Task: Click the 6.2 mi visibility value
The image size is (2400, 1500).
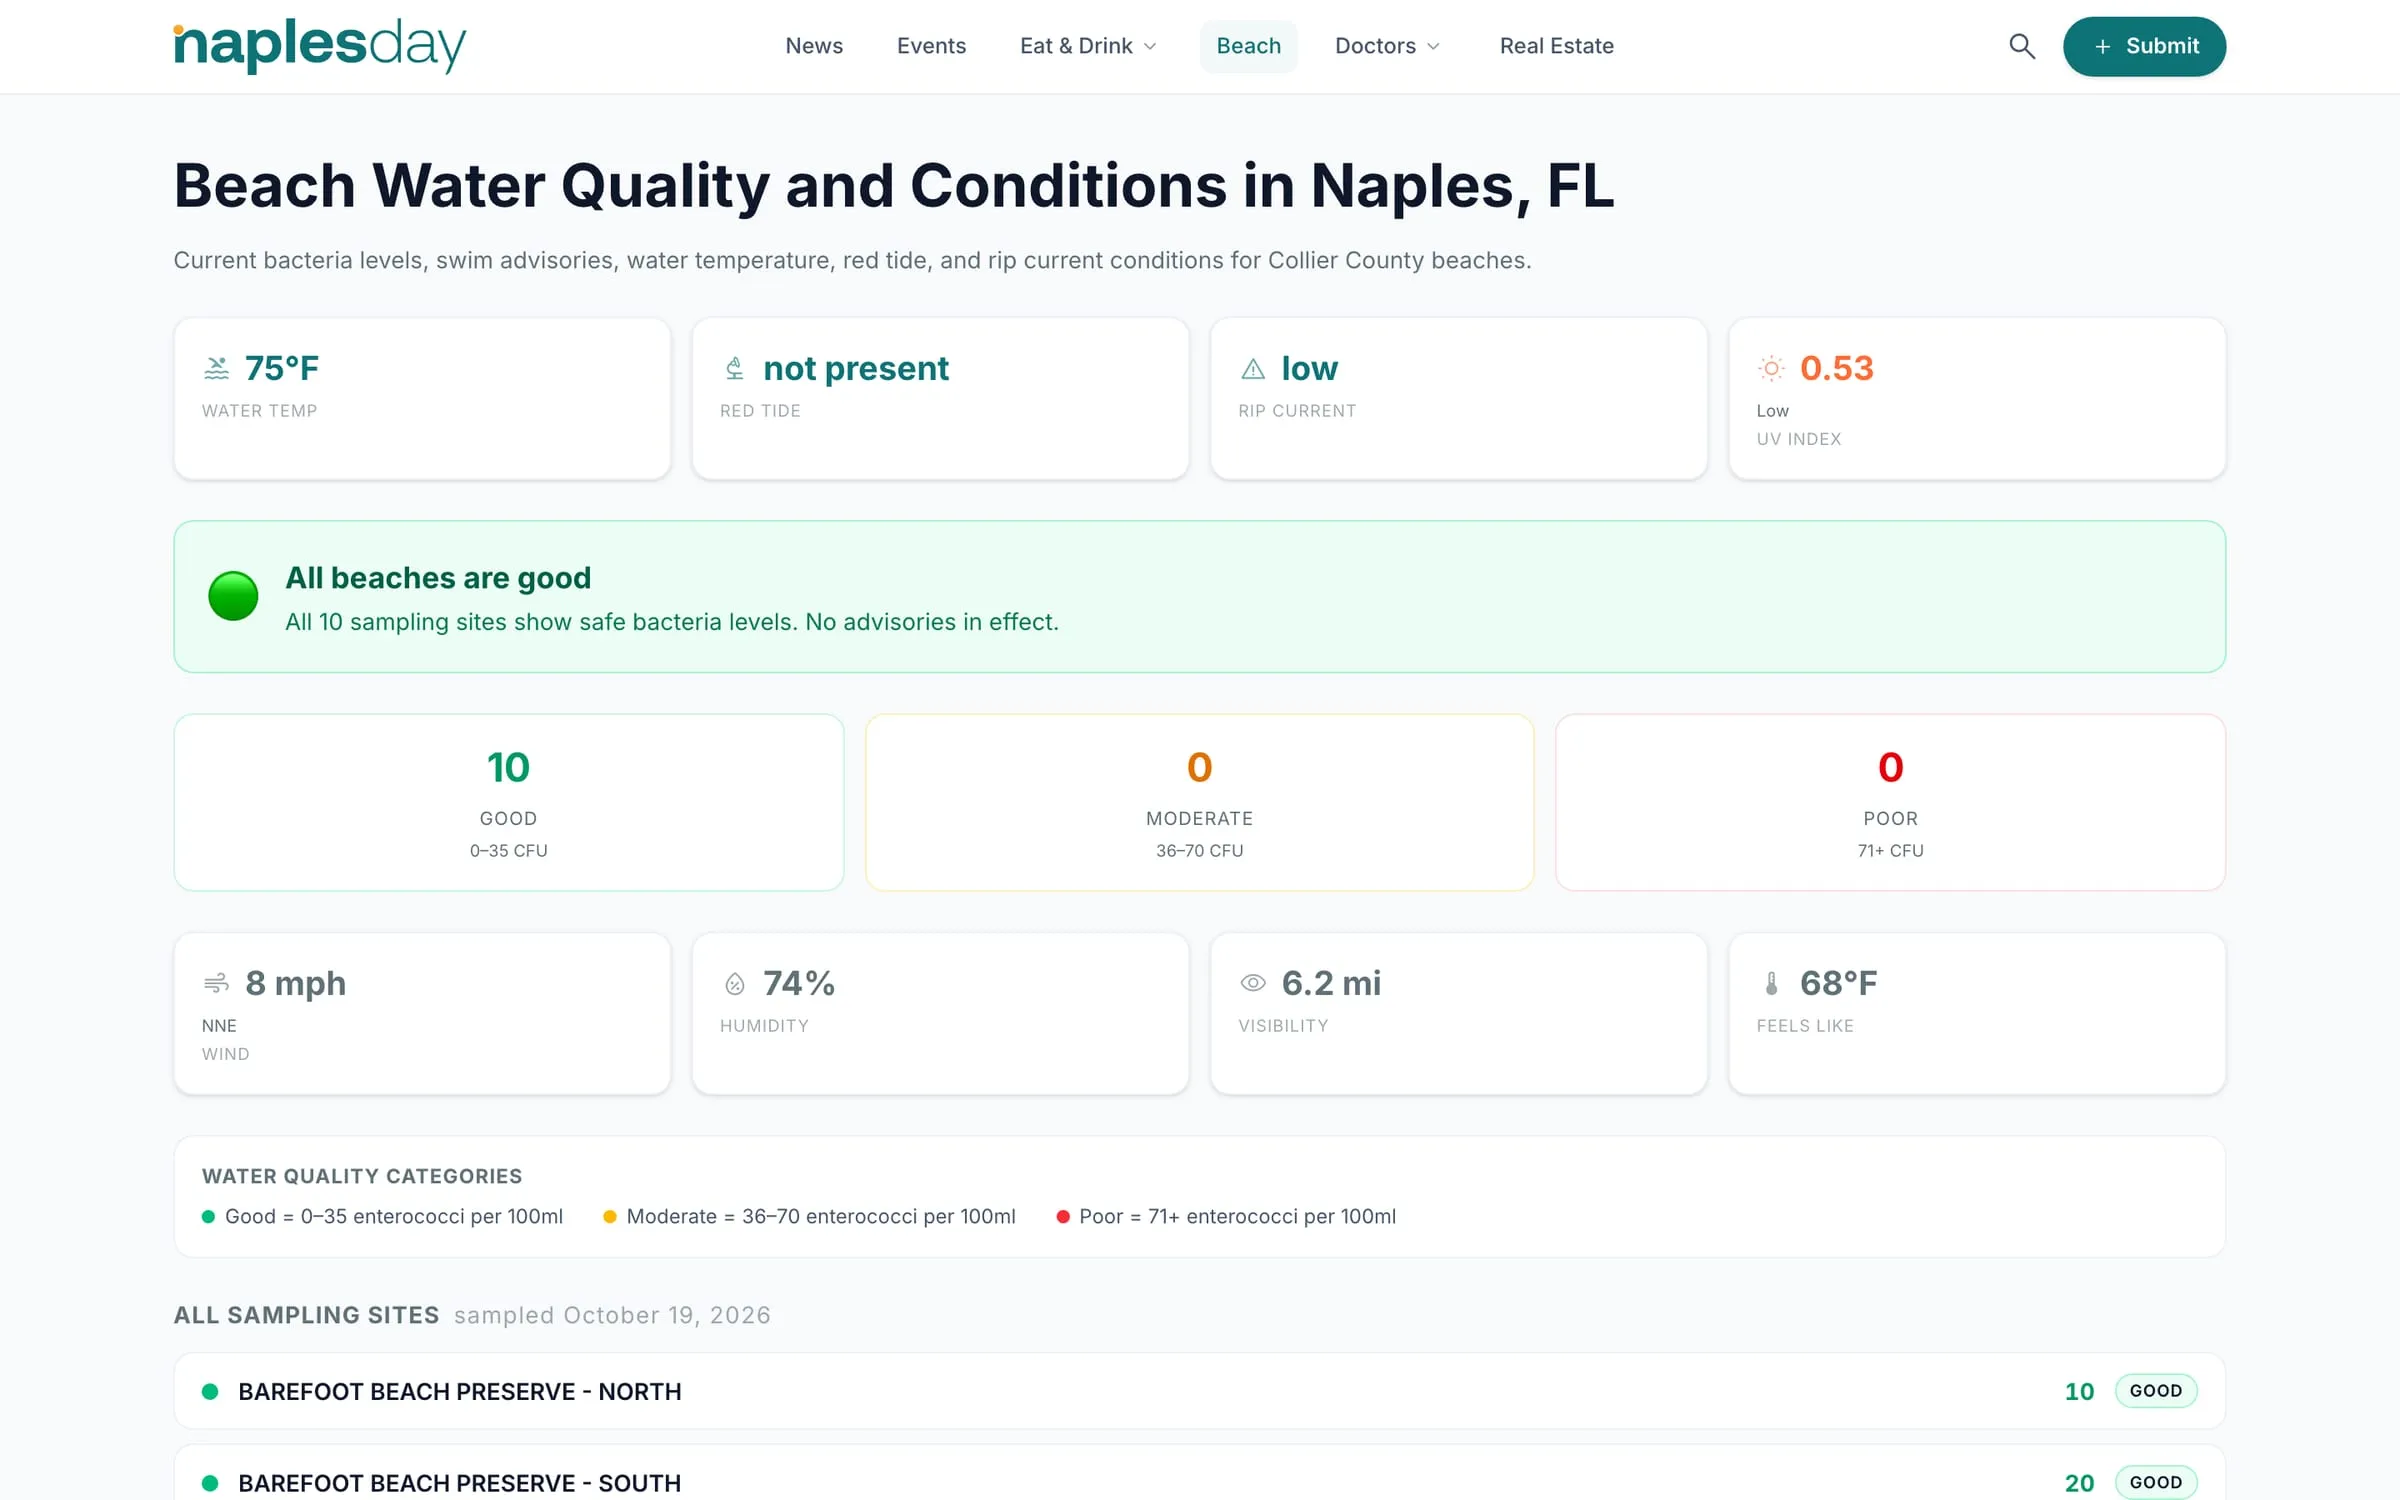Action: tap(1331, 983)
